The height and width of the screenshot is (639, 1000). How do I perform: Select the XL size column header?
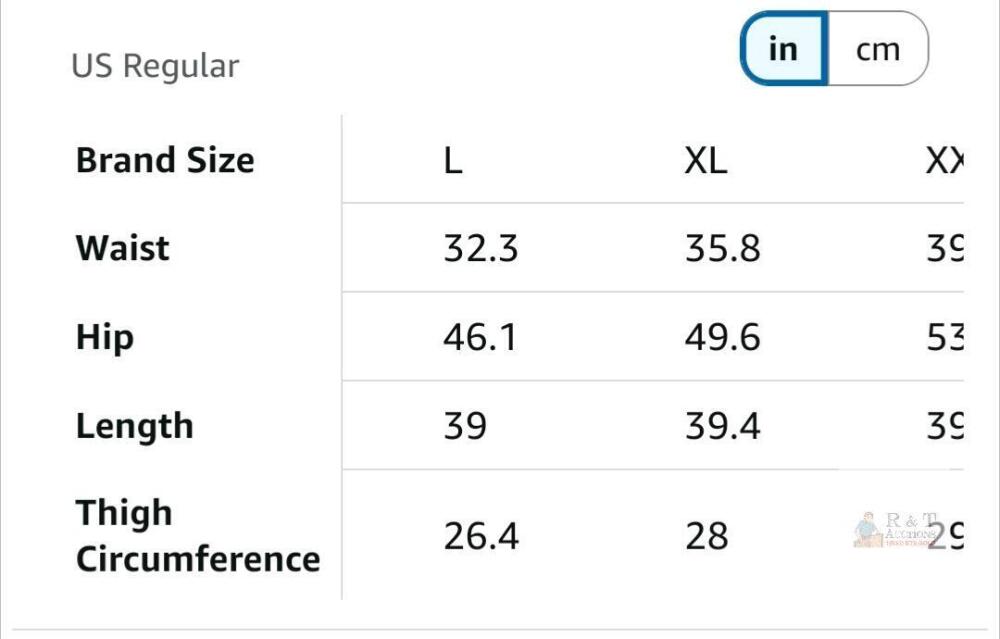[x=705, y=160]
